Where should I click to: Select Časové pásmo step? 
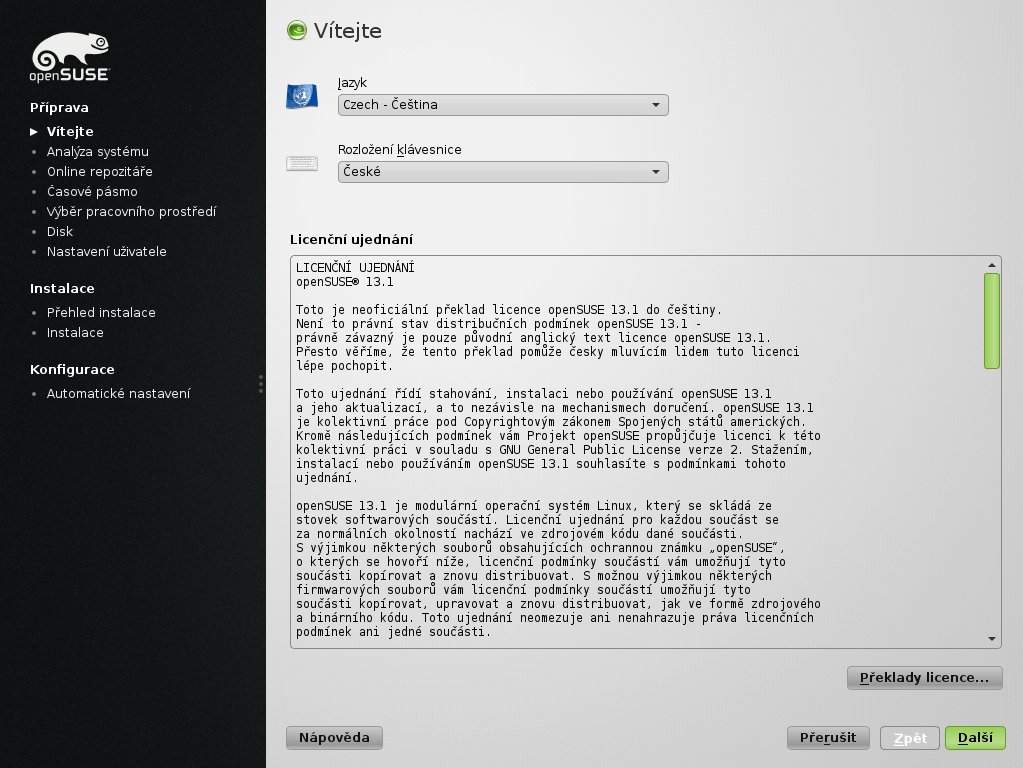point(92,192)
